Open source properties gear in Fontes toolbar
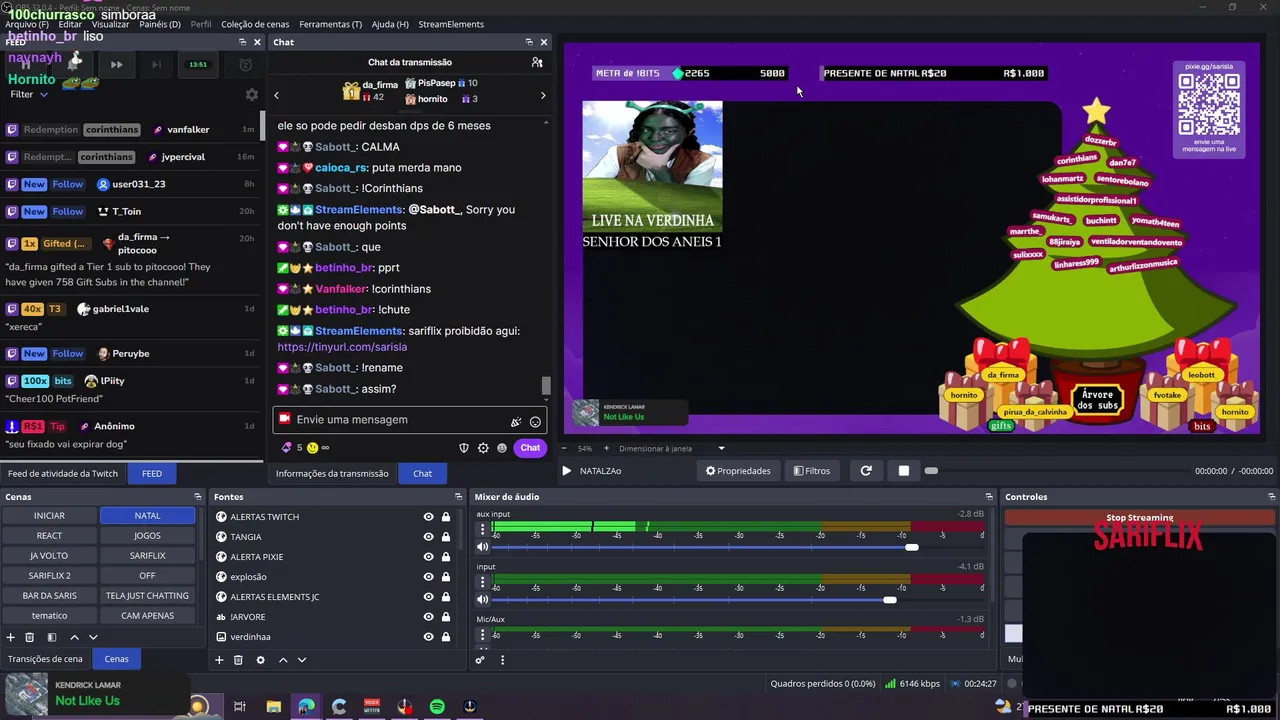Viewport: 1280px width, 720px height. click(x=260, y=660)
